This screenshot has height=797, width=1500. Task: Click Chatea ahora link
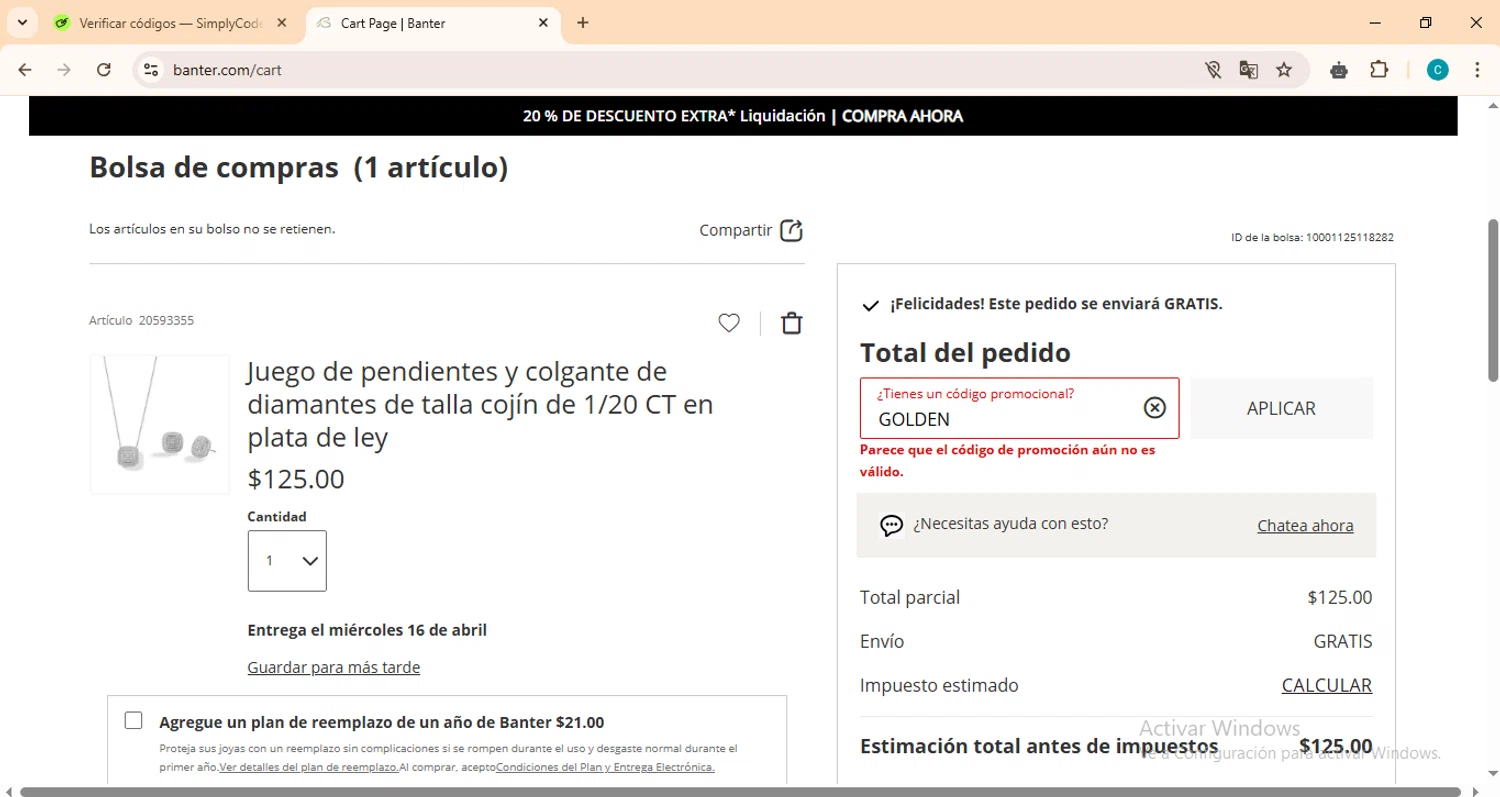[x=1305, y=525]
